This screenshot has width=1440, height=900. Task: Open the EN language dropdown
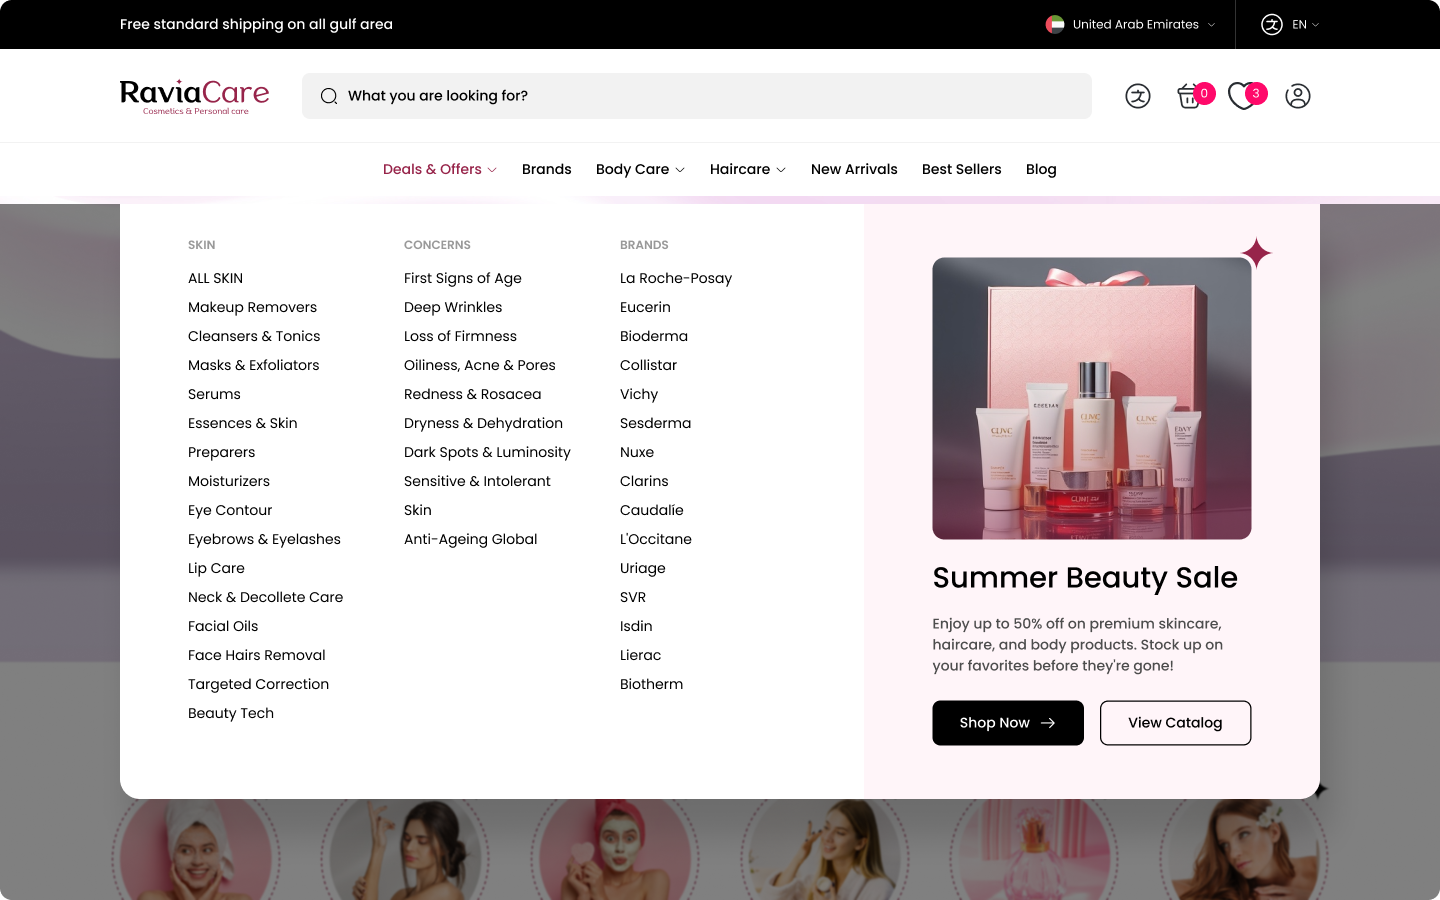pos(1305,24)
